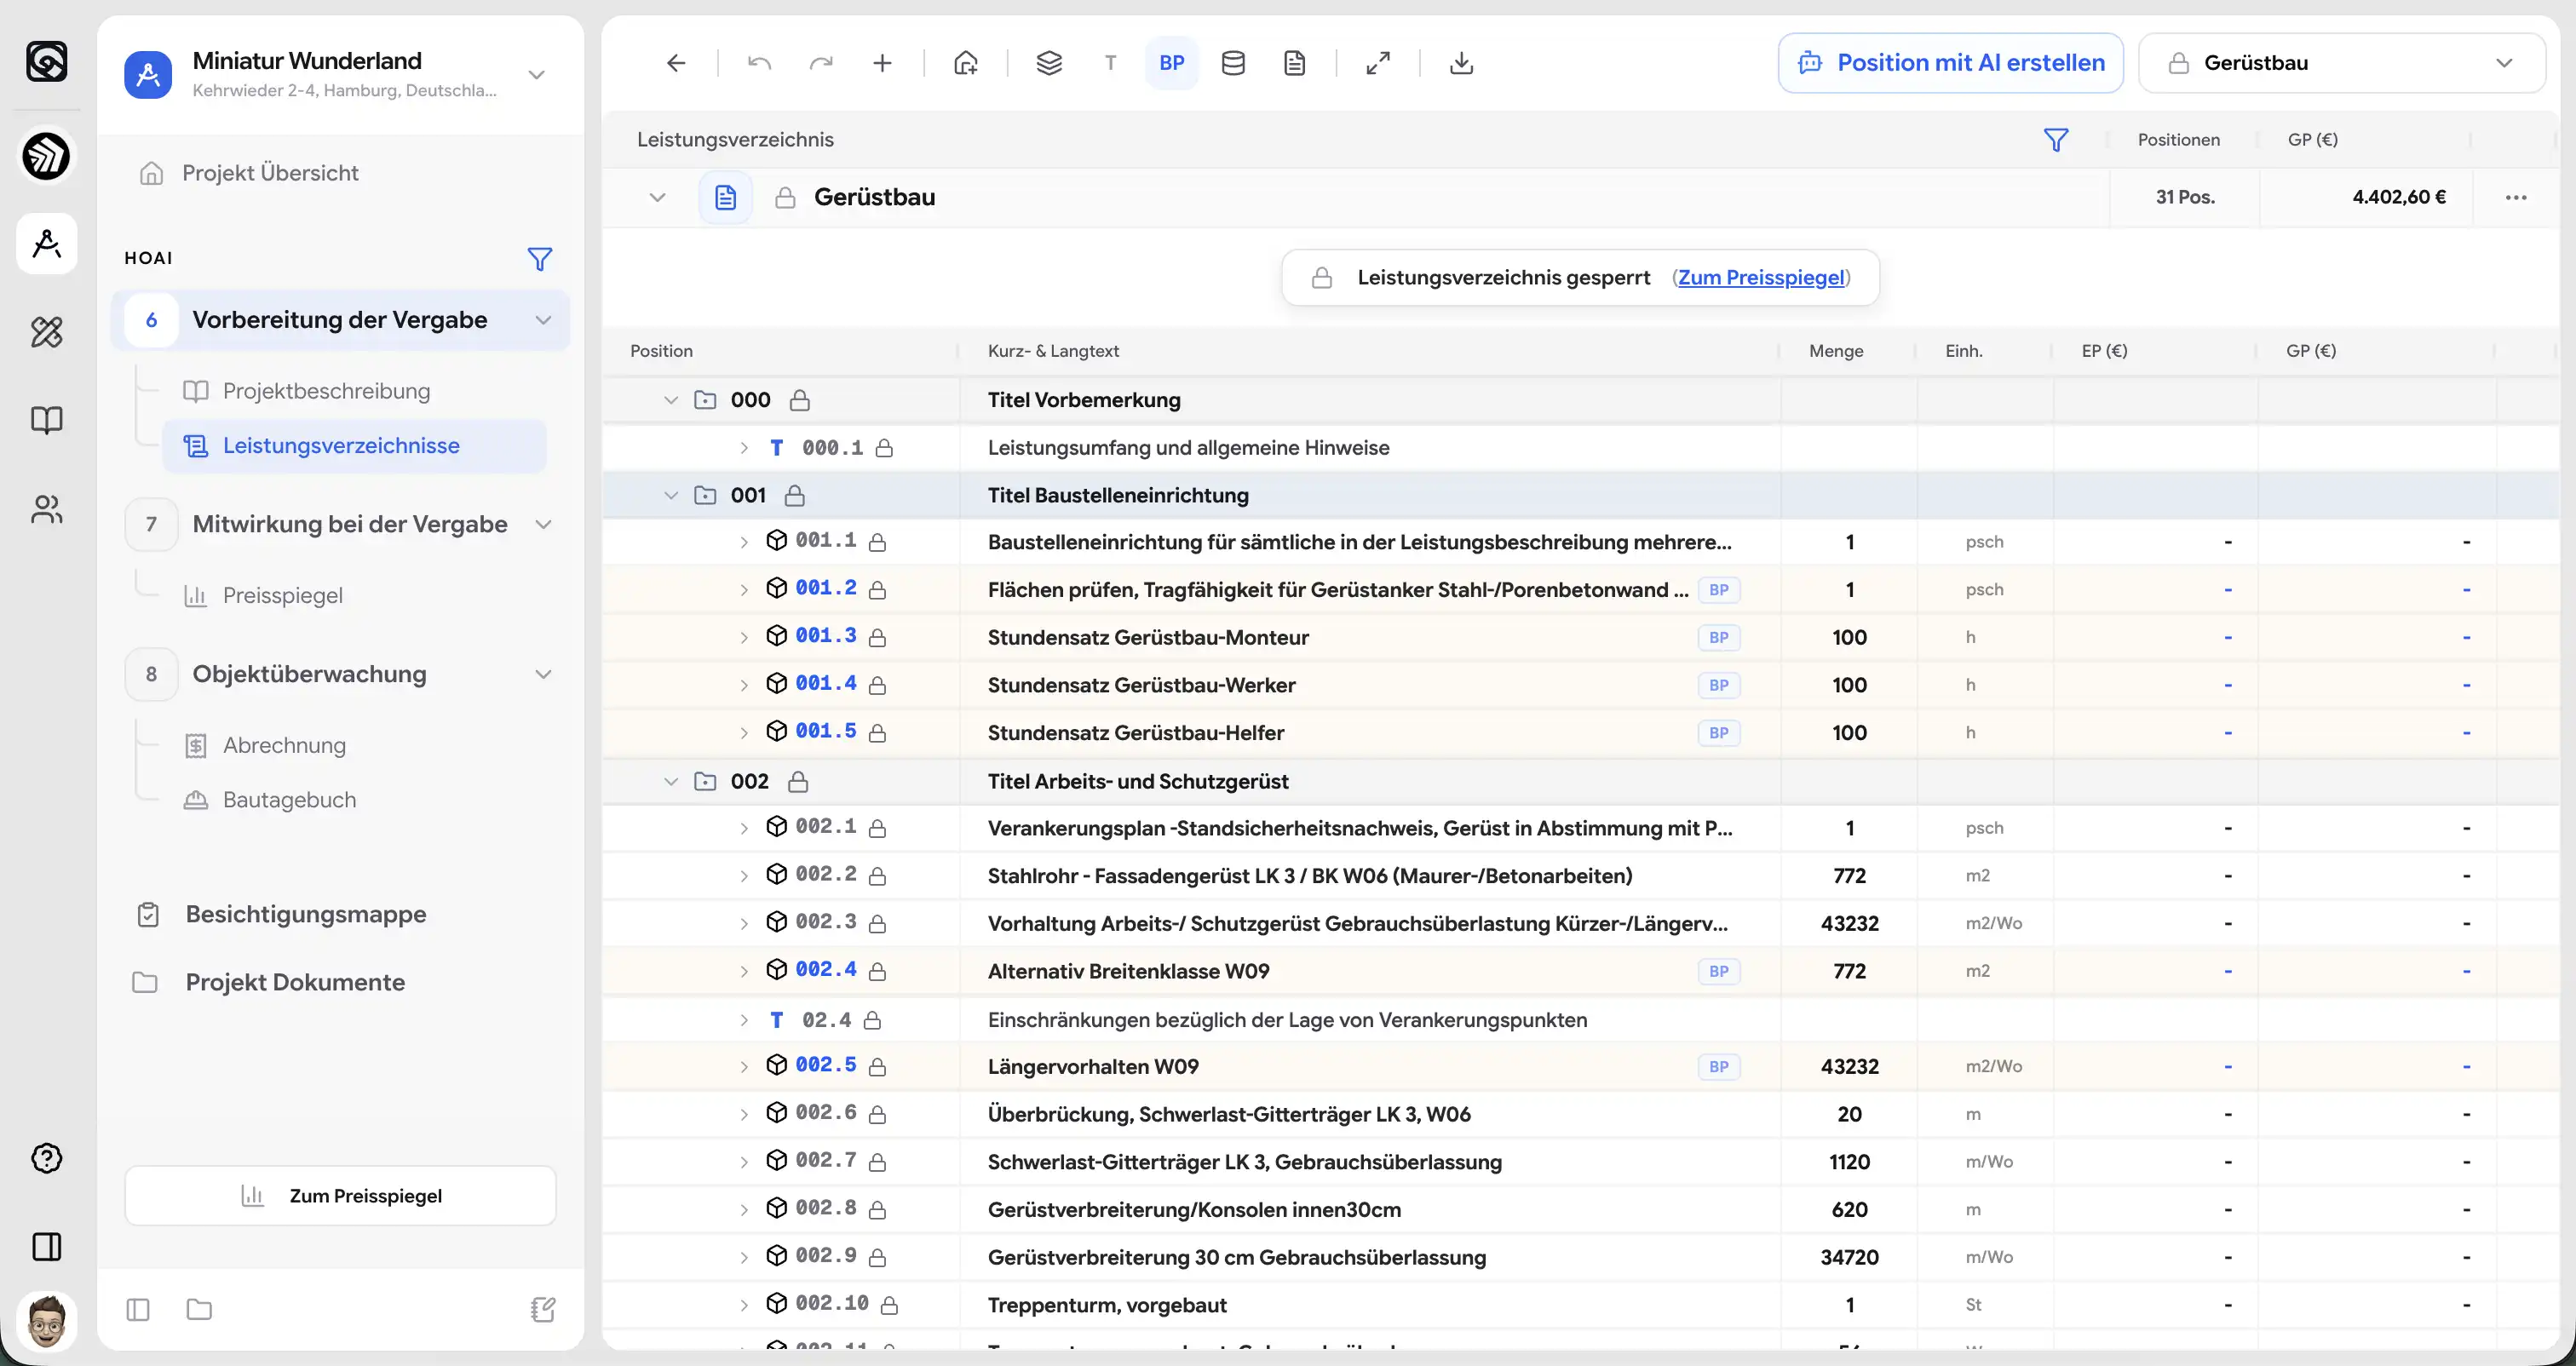Create position with AI
This screenshot has height=1366, width=2576.
pyautogui.click(x=1950, y=63)
